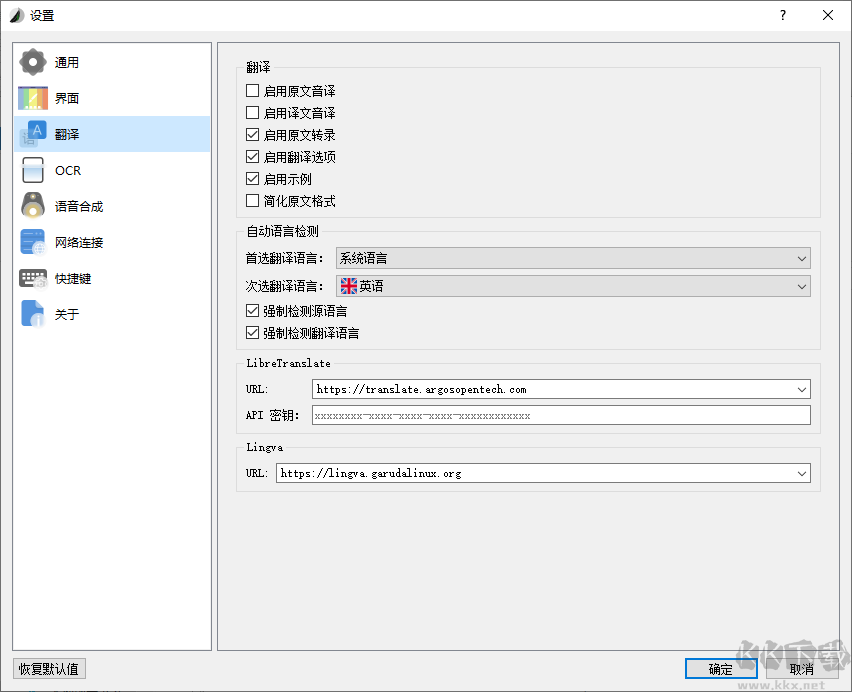Toggle the 强制检测源语言 checkbox
This screenshot has height=692, width=852.
252,311
